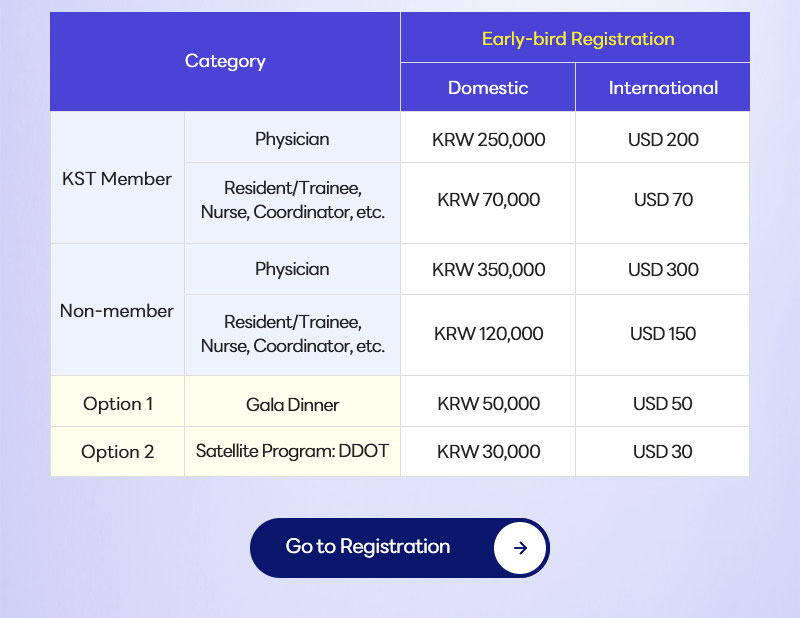Click the KRW 250,000 price cell
This screenshot has width=800, height=618.
click(x=489, y=140)
